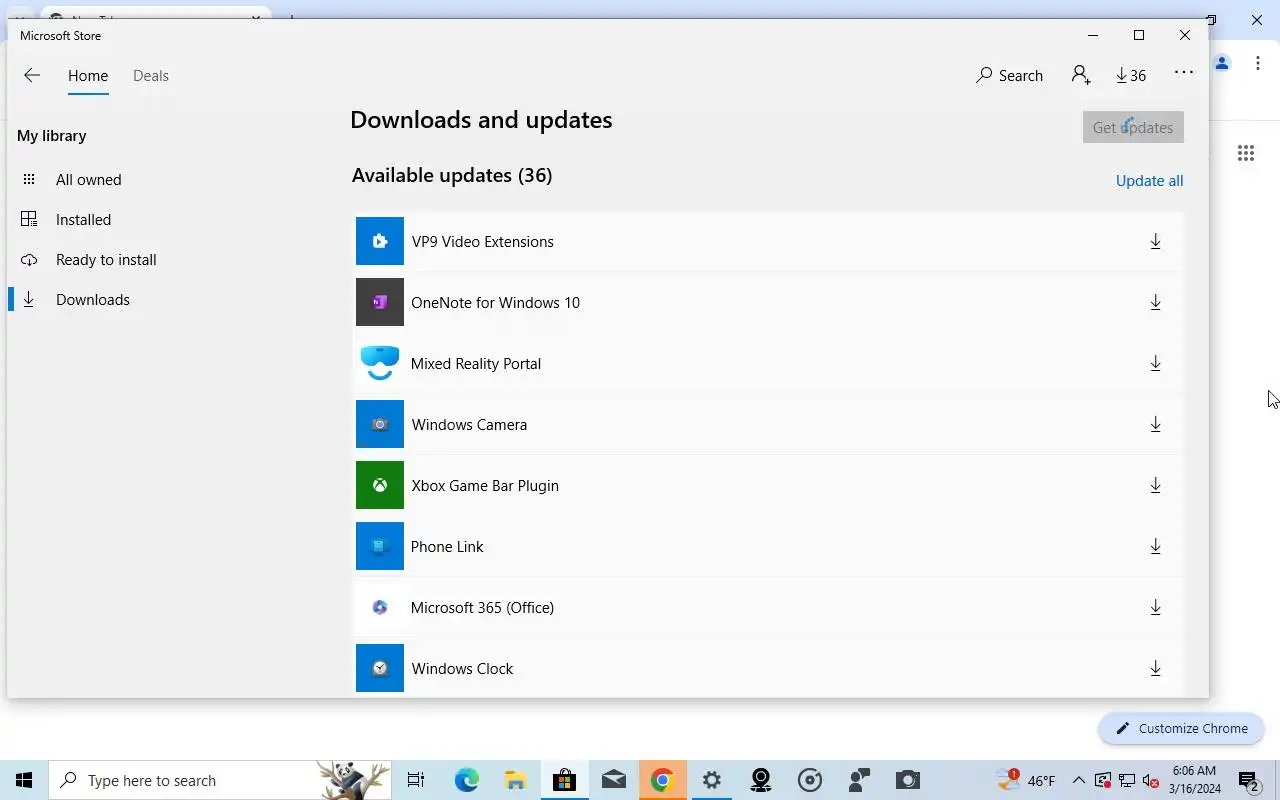This screenshot has height=800, width=1280.
Task: Open Google apps grid in Chrome window
Action: (1245, 153)
